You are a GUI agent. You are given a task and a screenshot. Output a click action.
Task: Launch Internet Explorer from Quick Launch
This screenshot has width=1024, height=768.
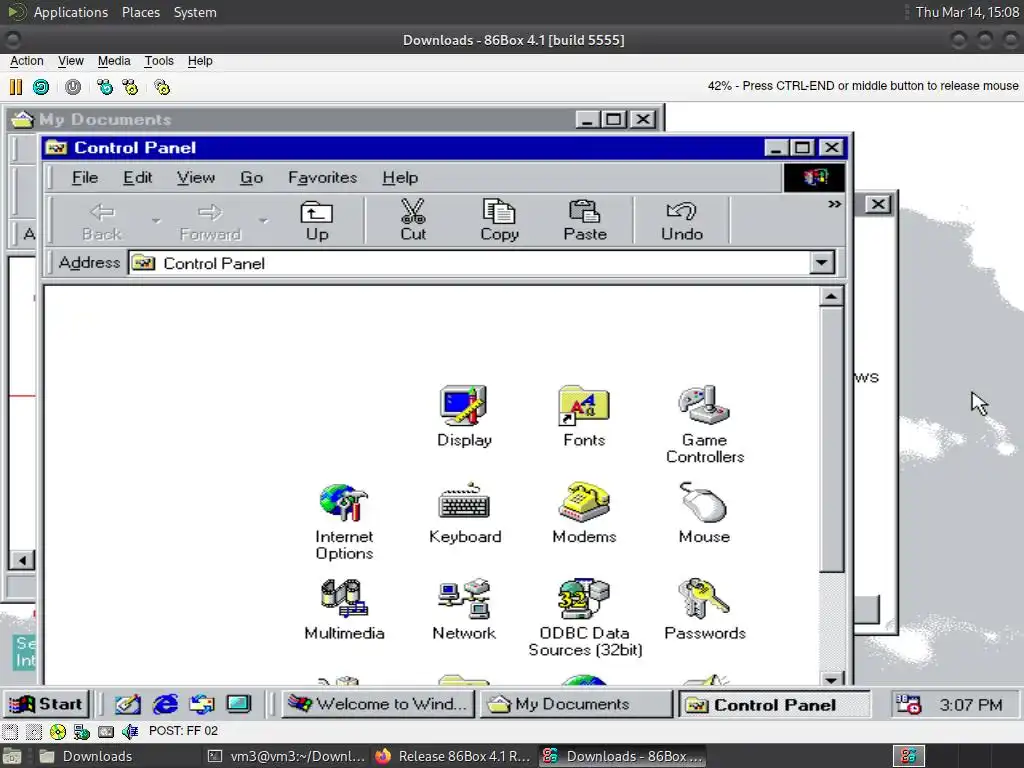point(165,704)
